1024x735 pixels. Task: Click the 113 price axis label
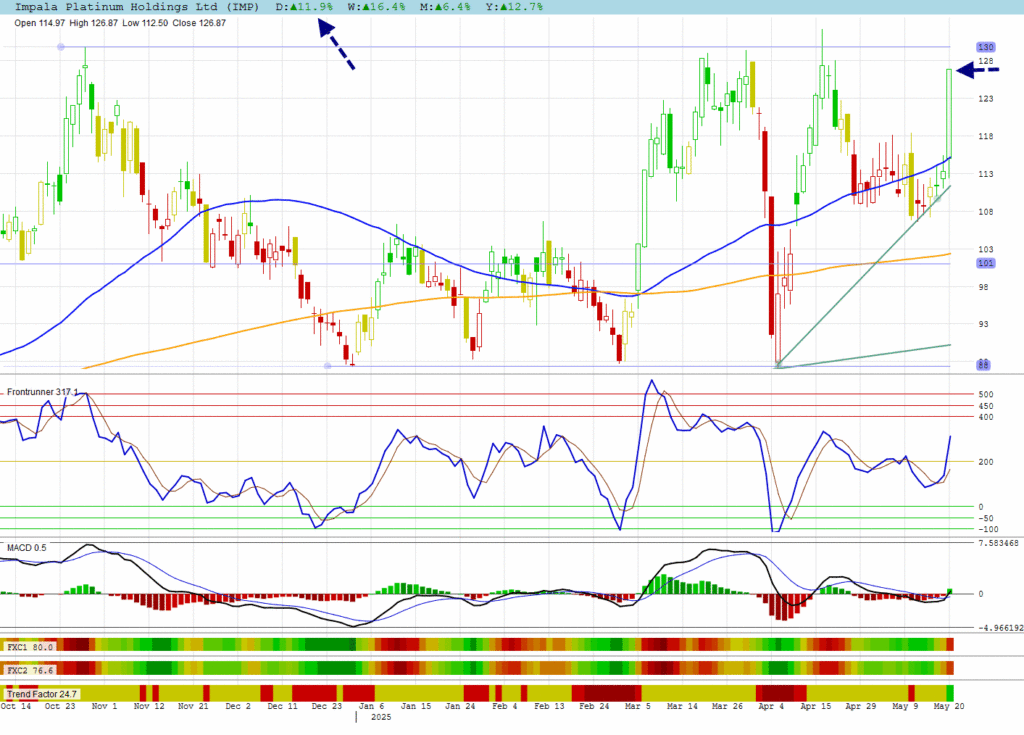985,174
